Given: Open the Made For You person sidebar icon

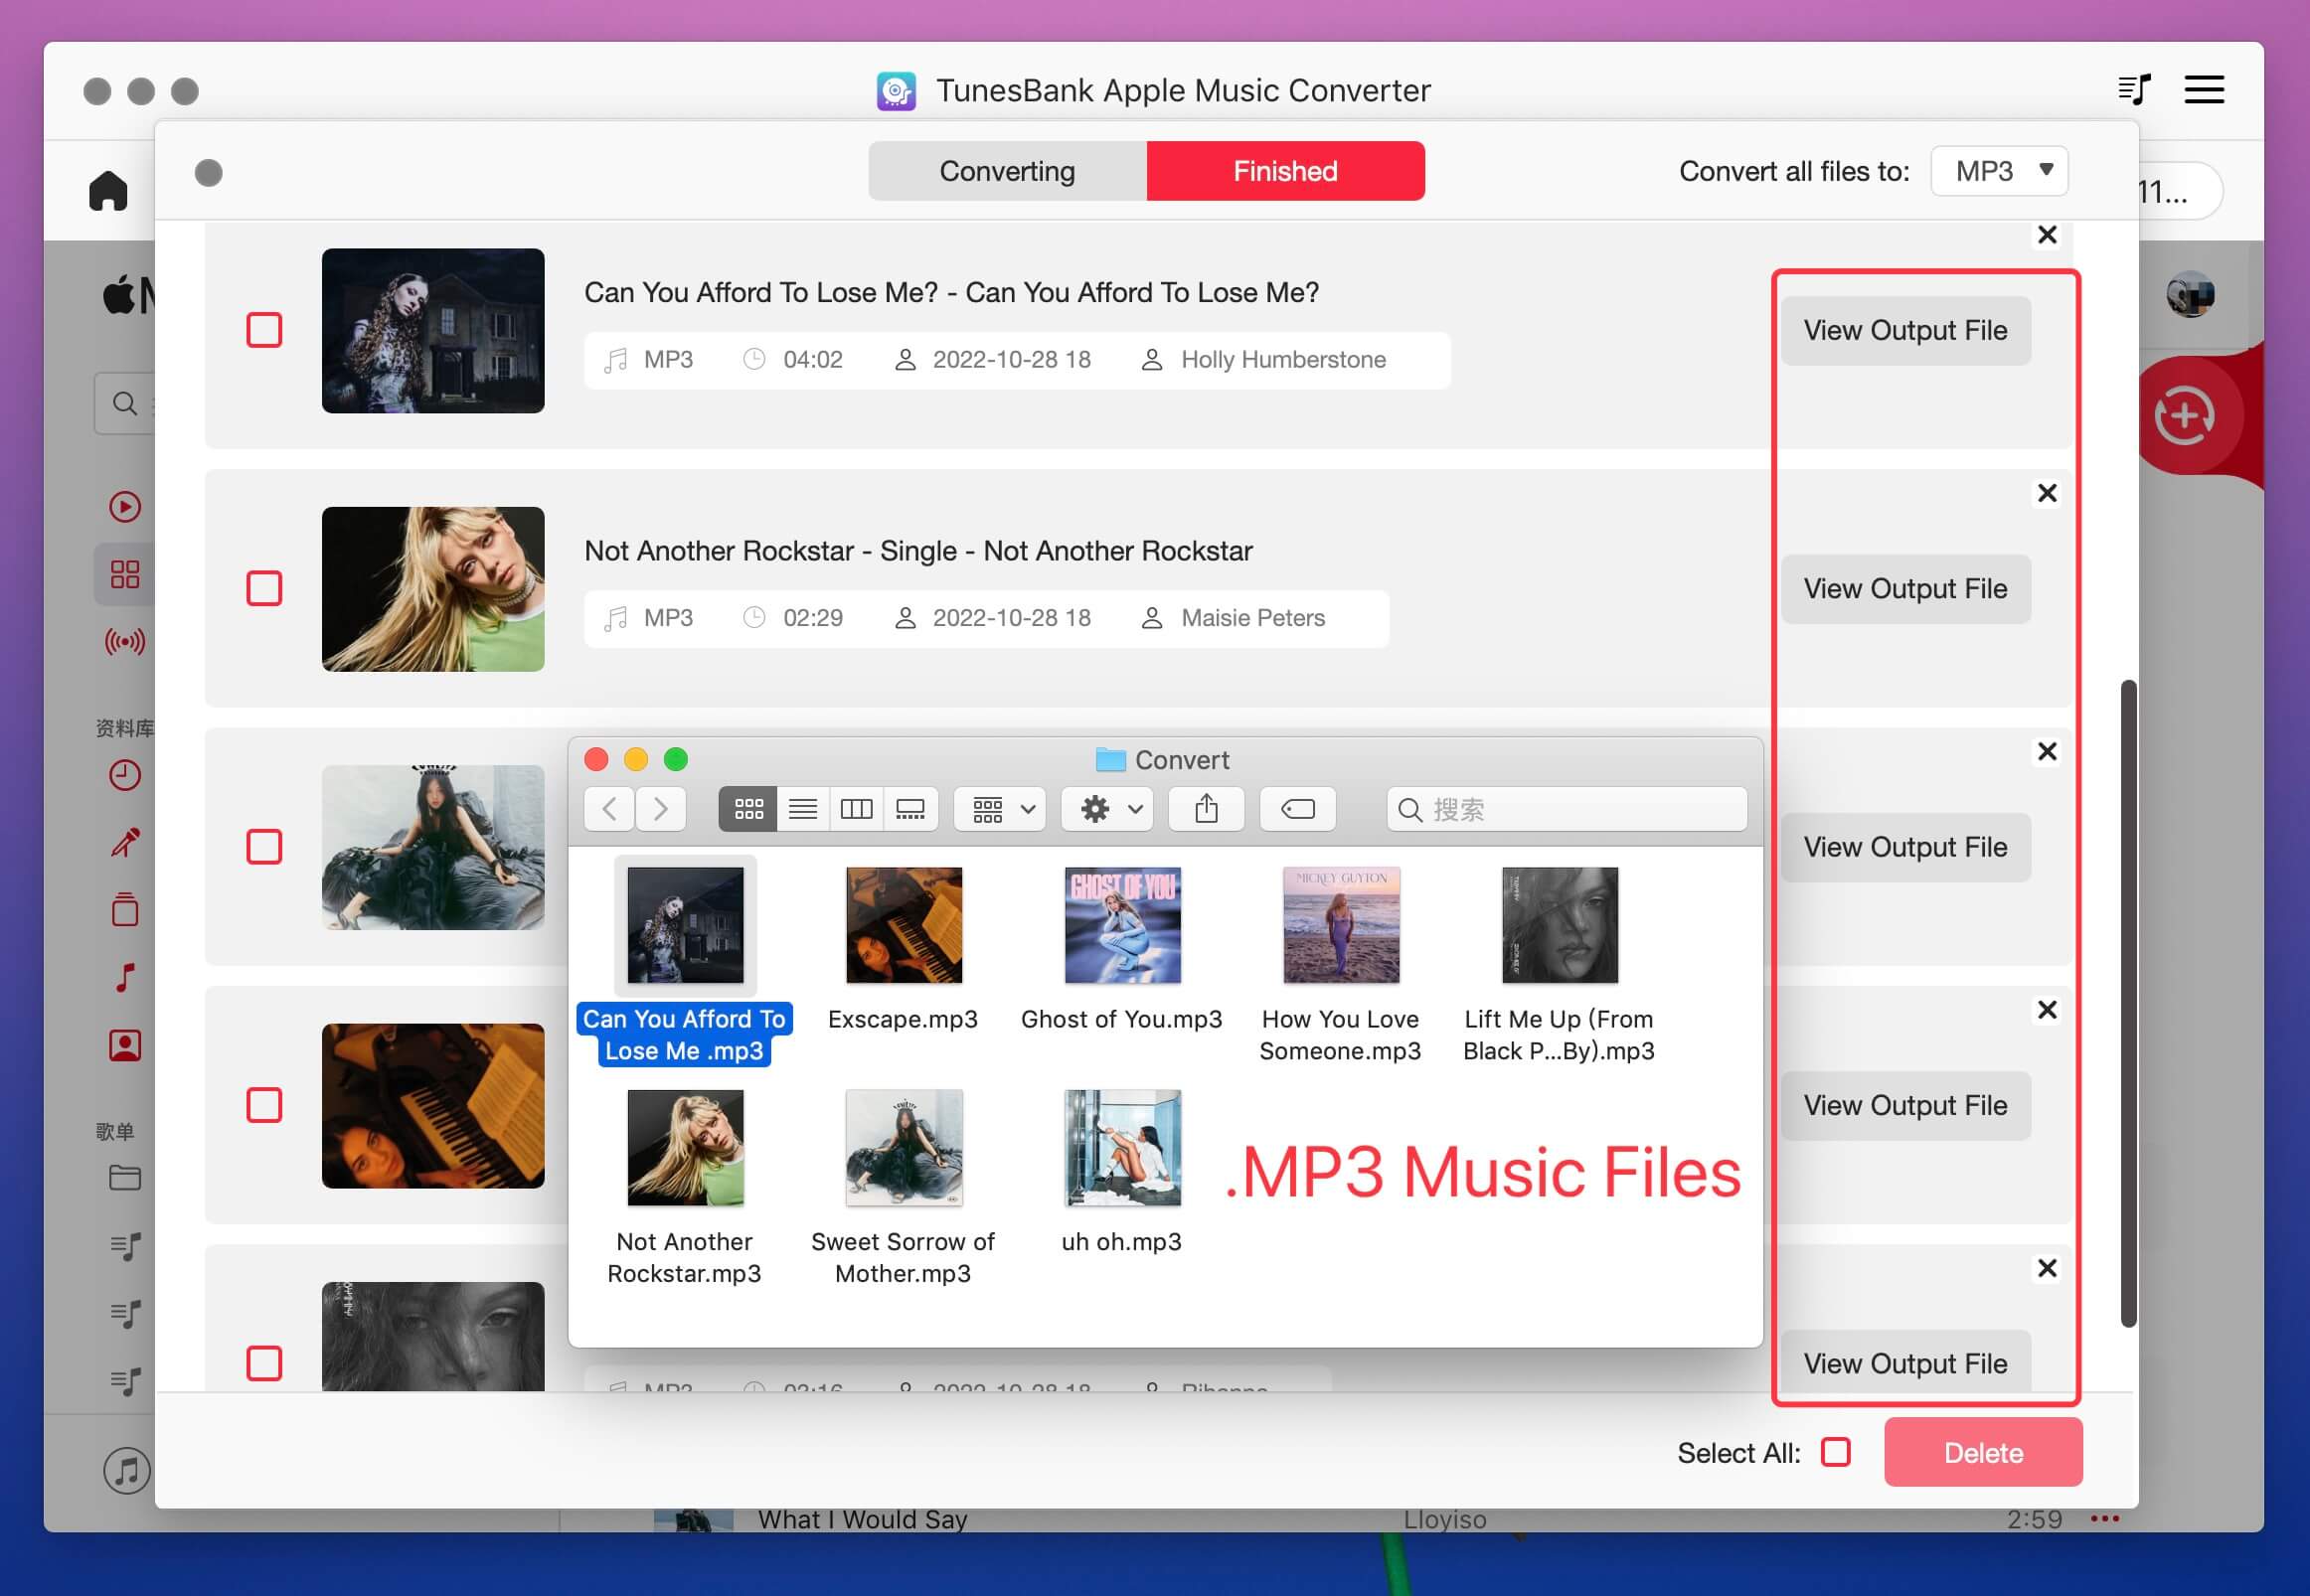Looking at the screenshot, I should [125, 1045].
